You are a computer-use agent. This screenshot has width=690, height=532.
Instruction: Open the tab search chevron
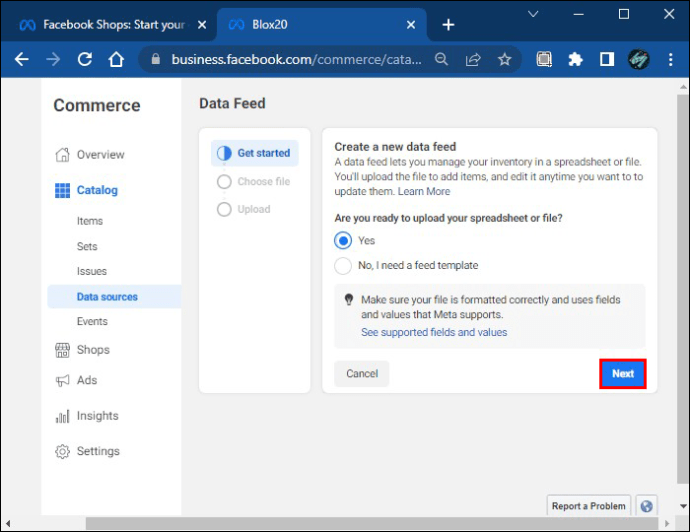point(533,14)
